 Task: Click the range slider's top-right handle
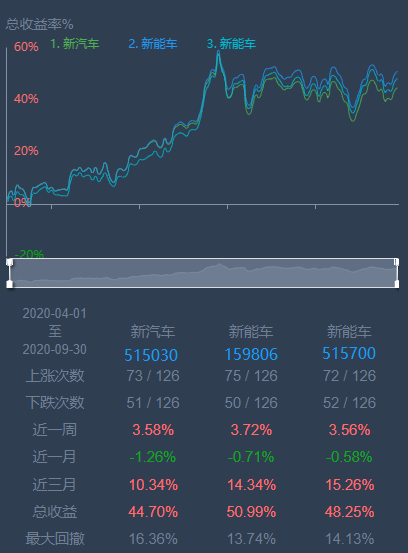[396, 262]
